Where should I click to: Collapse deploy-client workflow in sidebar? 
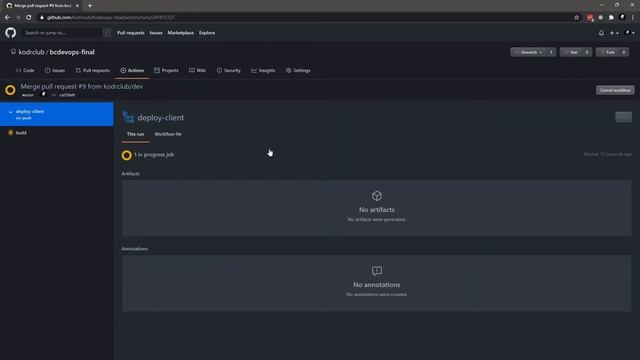pyautogui.click(x=11, y=111)
